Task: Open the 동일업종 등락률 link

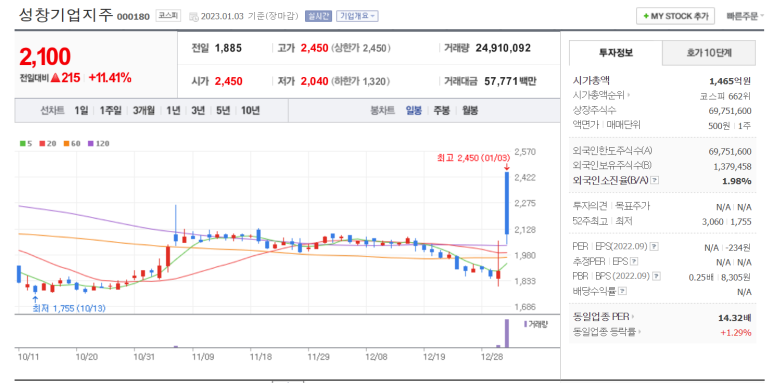Action: coord(606,332)
